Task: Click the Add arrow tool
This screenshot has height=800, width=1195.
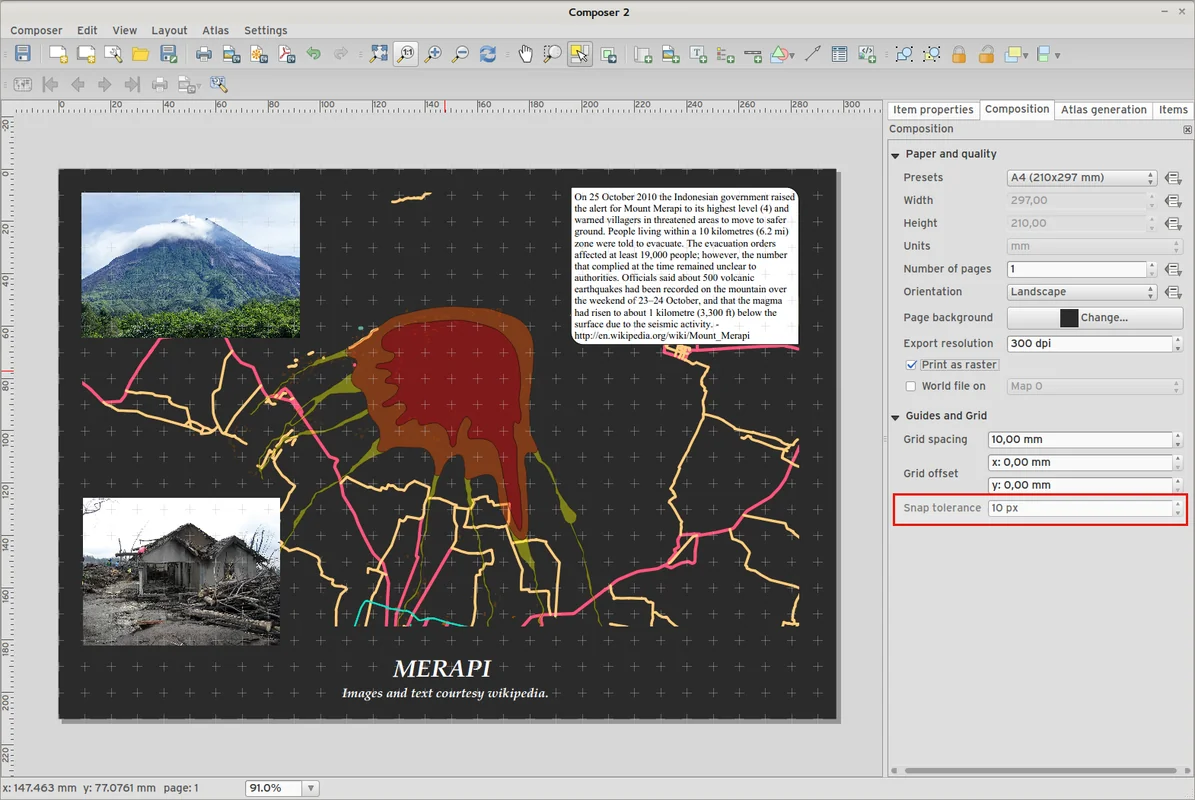Action: point(812,54)
